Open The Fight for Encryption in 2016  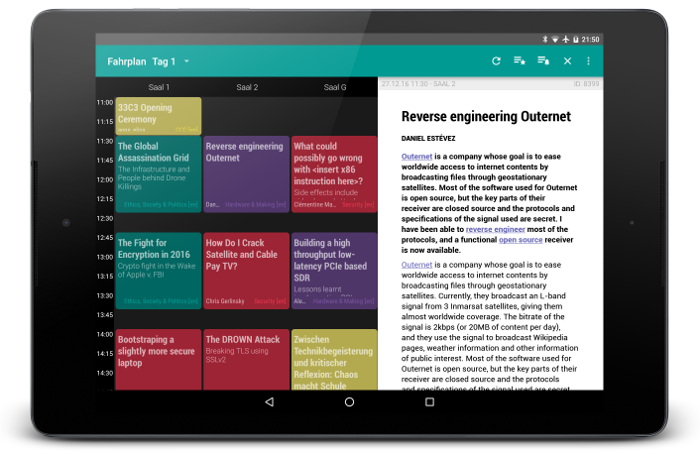(x=158, y=271)
